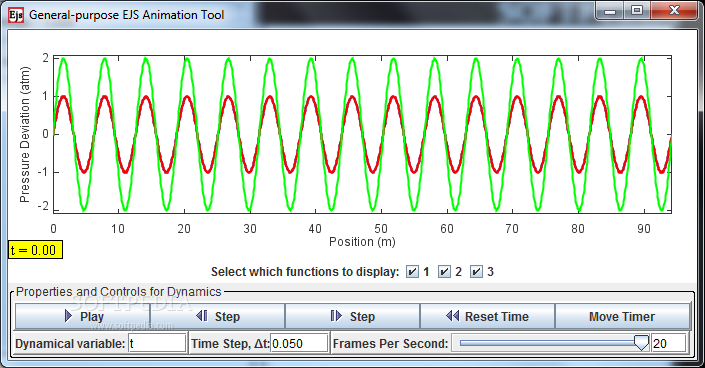Close the EJS Animation Tool window
The width and height of the screenshot is (705, 368).
tap(674, 11)
